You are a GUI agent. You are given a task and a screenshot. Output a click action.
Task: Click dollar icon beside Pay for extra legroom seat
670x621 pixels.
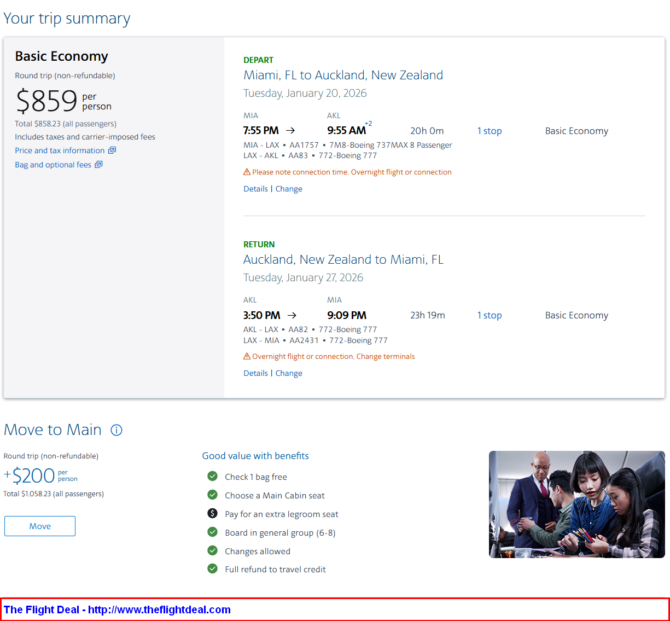click(x=212, y=514)
